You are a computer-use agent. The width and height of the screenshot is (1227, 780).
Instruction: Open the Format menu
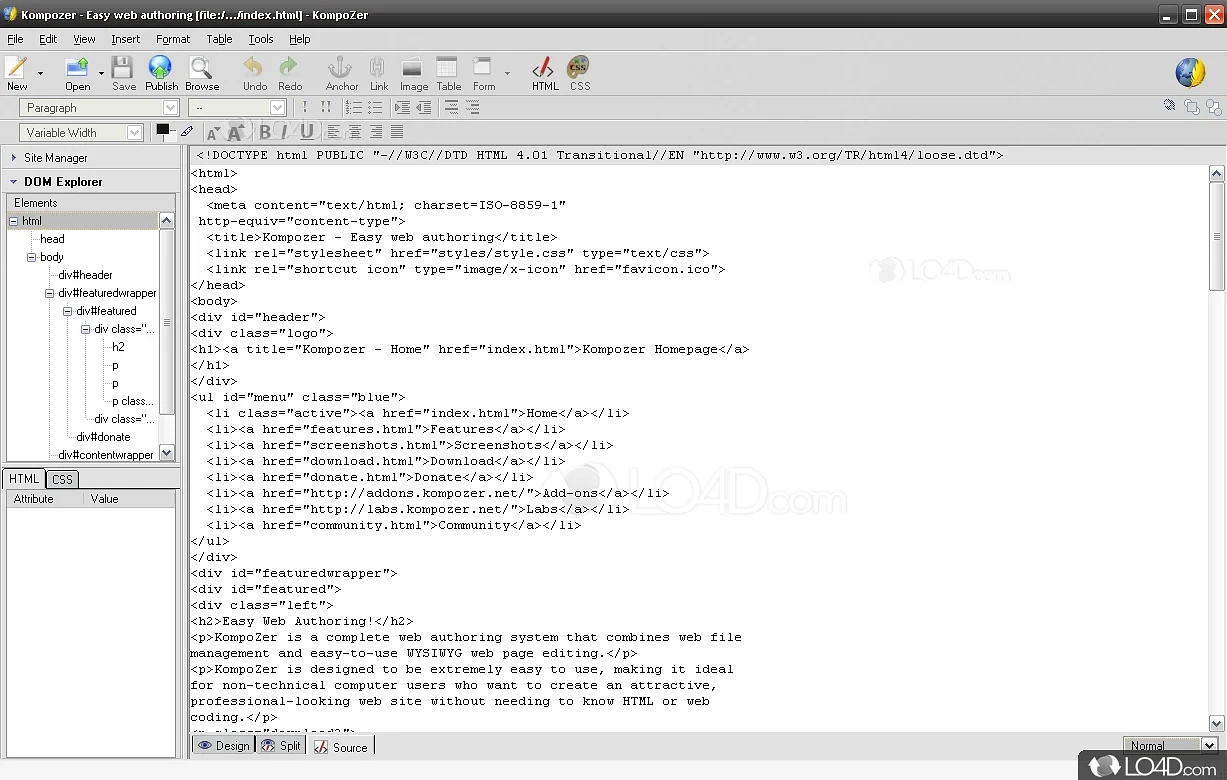pyautogui.click(x=173, y=39)
